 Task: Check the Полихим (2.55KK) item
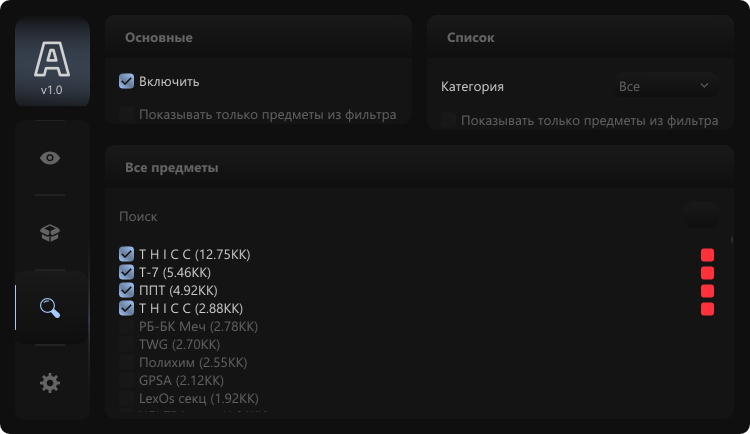126,362
